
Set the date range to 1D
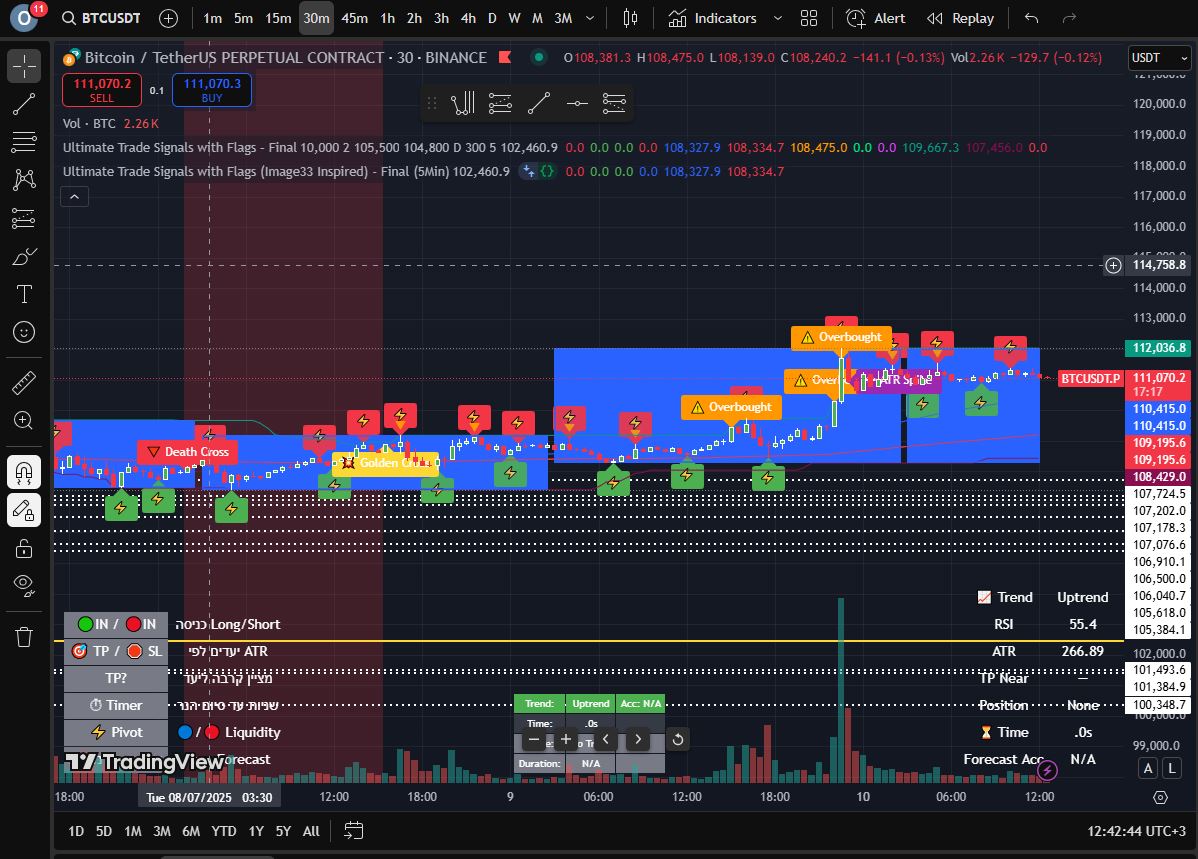click(76, 831)
